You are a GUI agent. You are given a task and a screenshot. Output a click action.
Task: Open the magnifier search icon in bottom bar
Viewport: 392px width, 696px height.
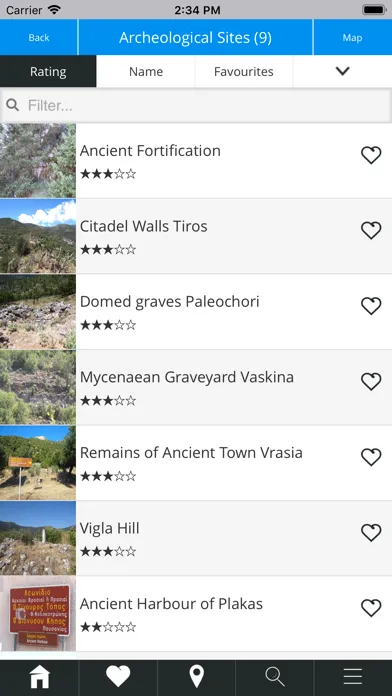click(275, 677)
